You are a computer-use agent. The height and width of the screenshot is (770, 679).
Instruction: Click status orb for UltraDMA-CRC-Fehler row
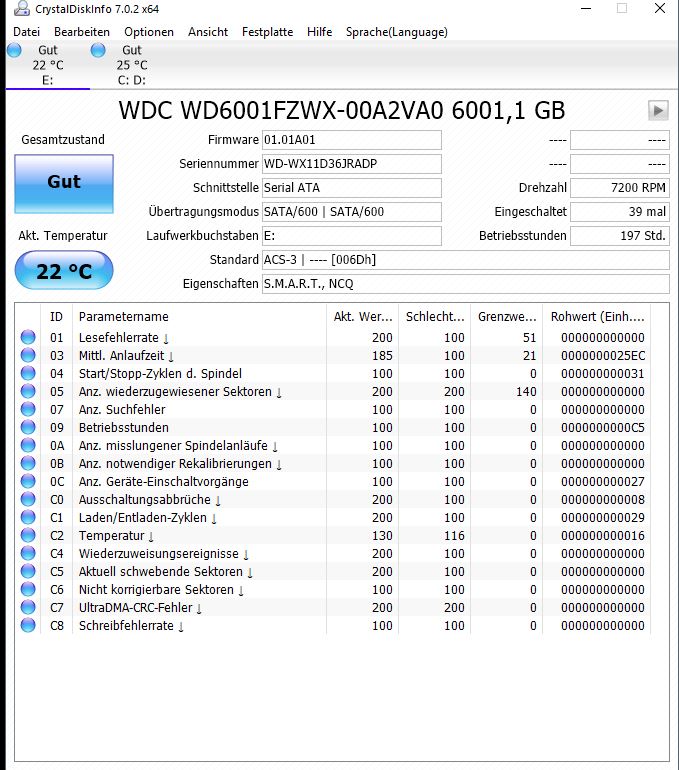pos(28,607)
